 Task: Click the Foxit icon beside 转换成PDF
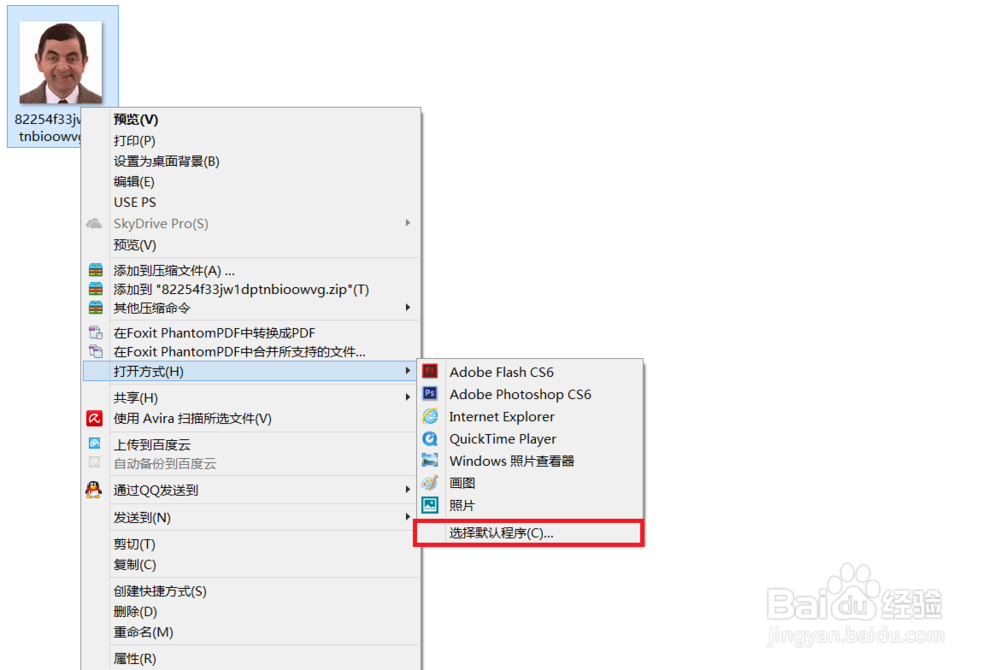(96, 332)
